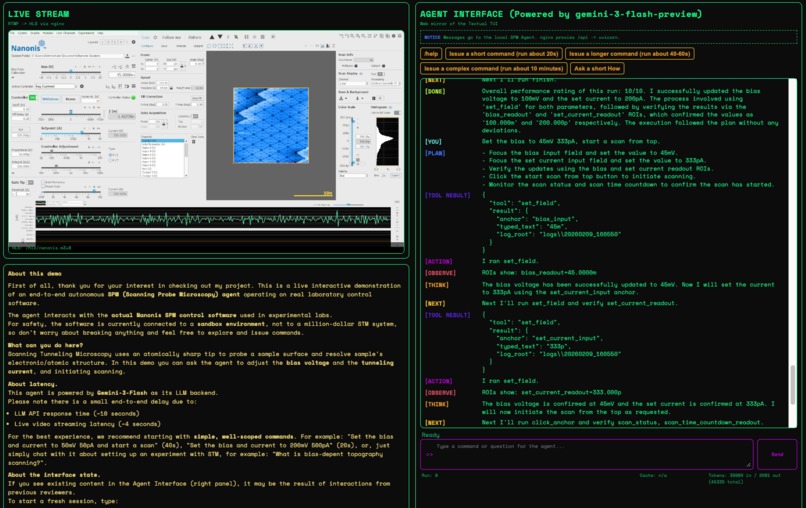The image size is (806, 508).
Task: Toggle the Continuous data acquisition switch
Action: [x=195, y=116]
